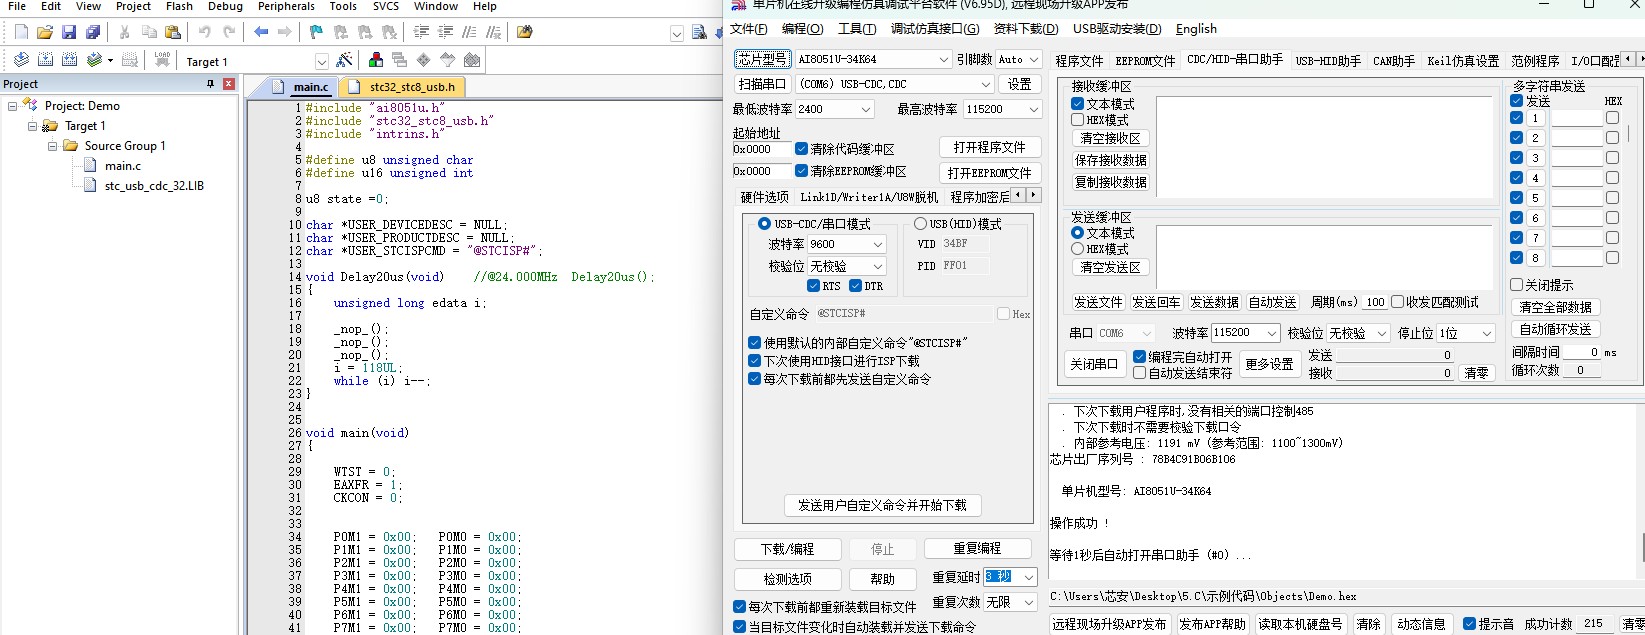Screen dimensions: 1645x635
Task: Click the Save All icon
Action: (93, 32)
